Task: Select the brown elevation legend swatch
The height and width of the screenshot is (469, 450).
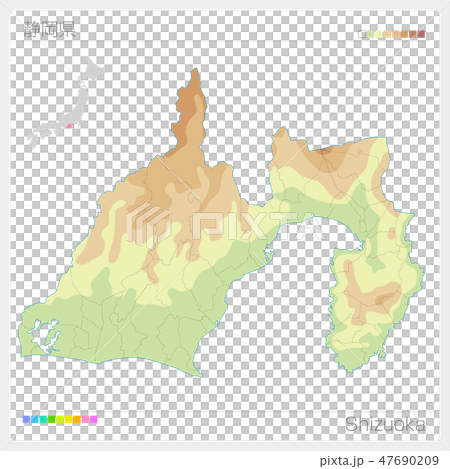Action: [x=413, y=34]
